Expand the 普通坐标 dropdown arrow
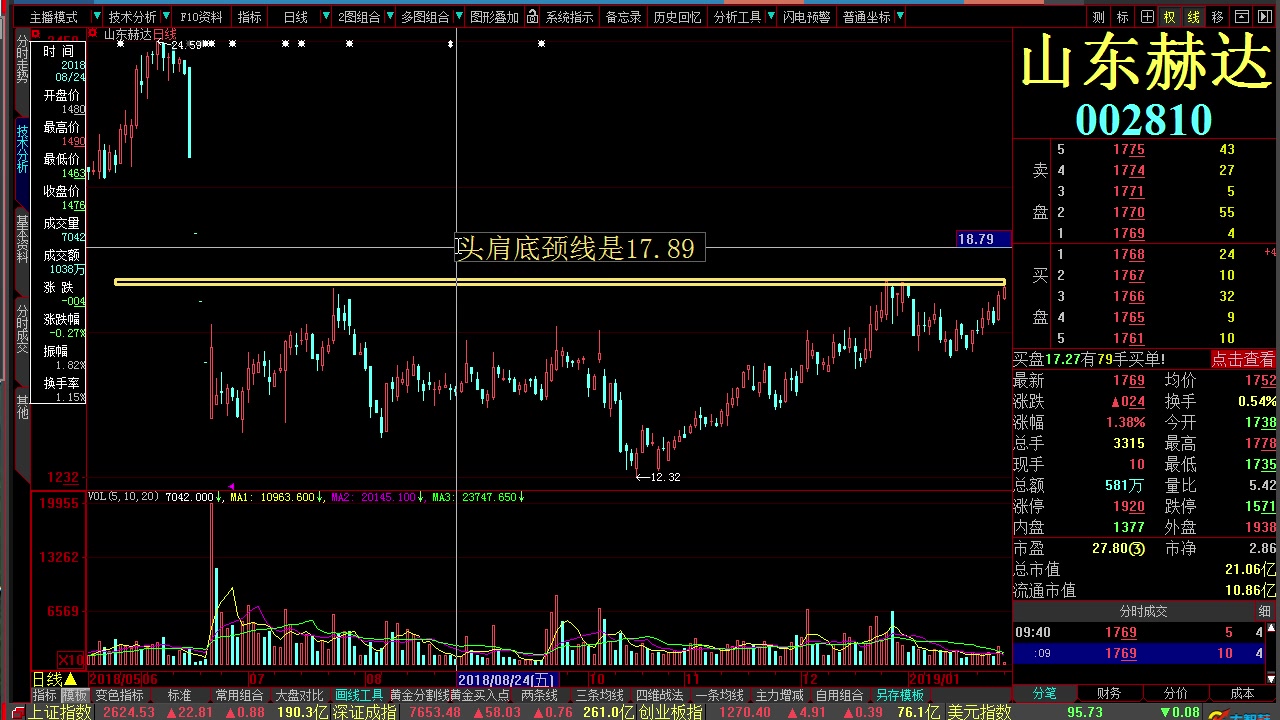The image size is (1280, 720). click(x=900, y=17)
